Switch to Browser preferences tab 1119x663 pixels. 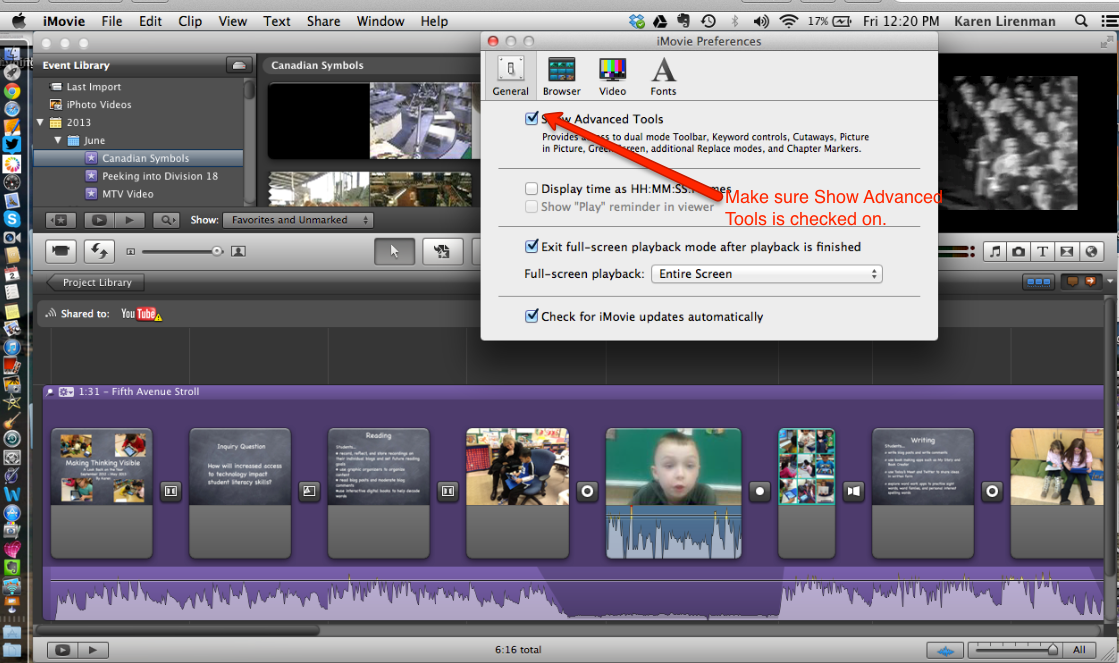562,76
